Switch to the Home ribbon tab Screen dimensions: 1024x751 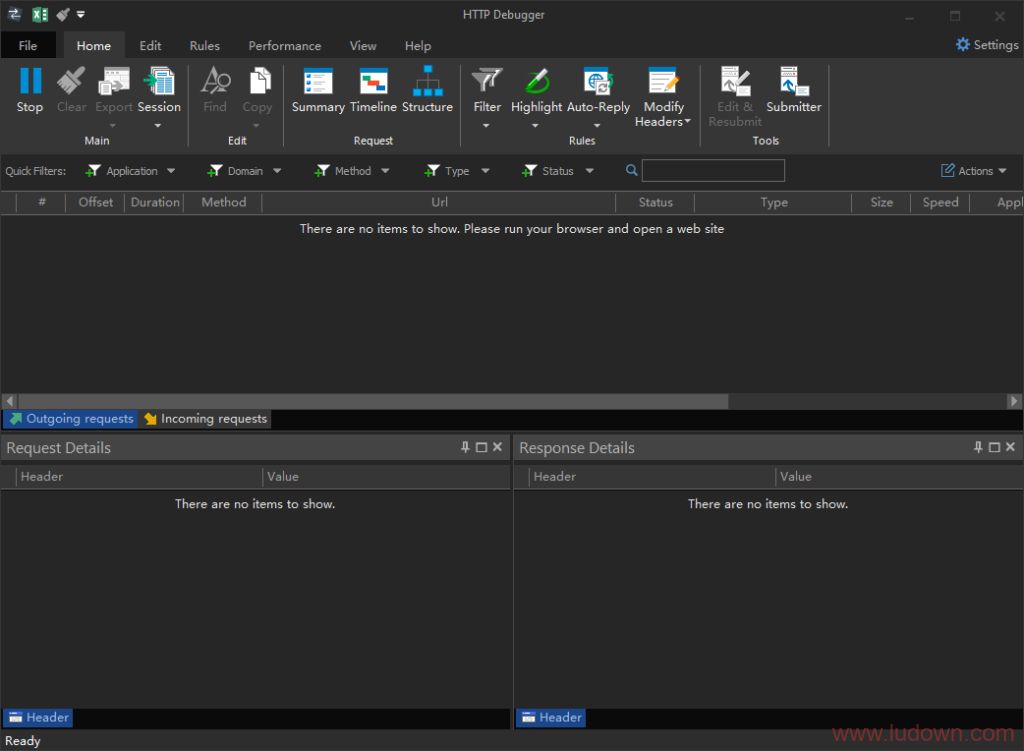93,46
